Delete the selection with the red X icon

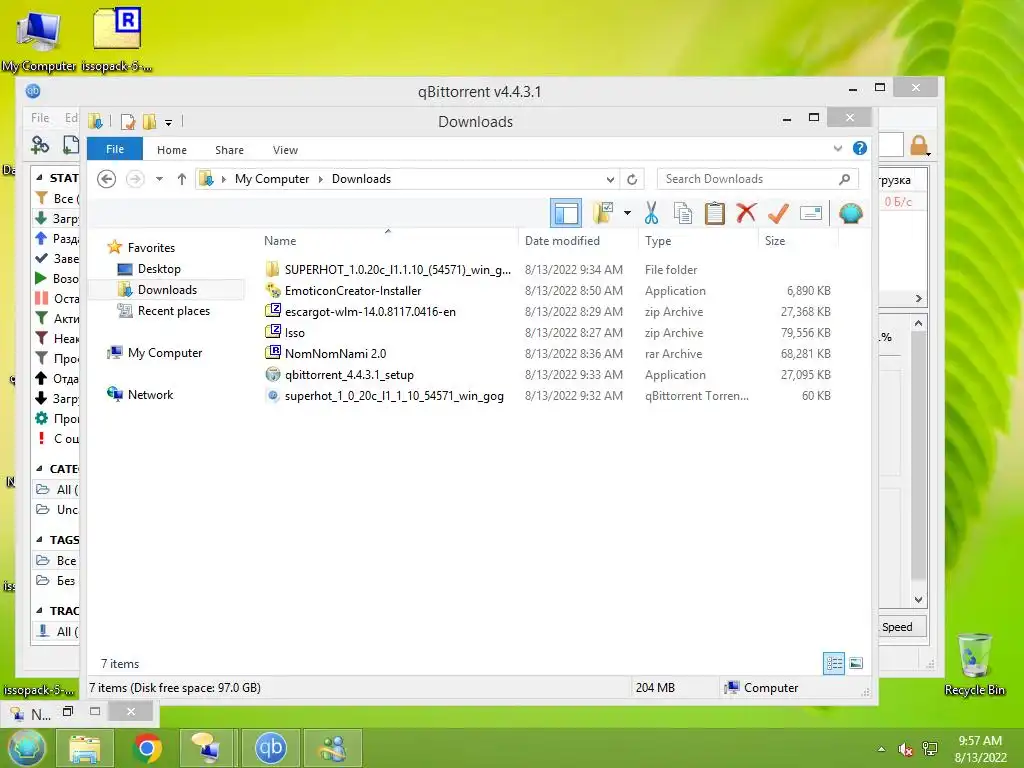(746, 213)
